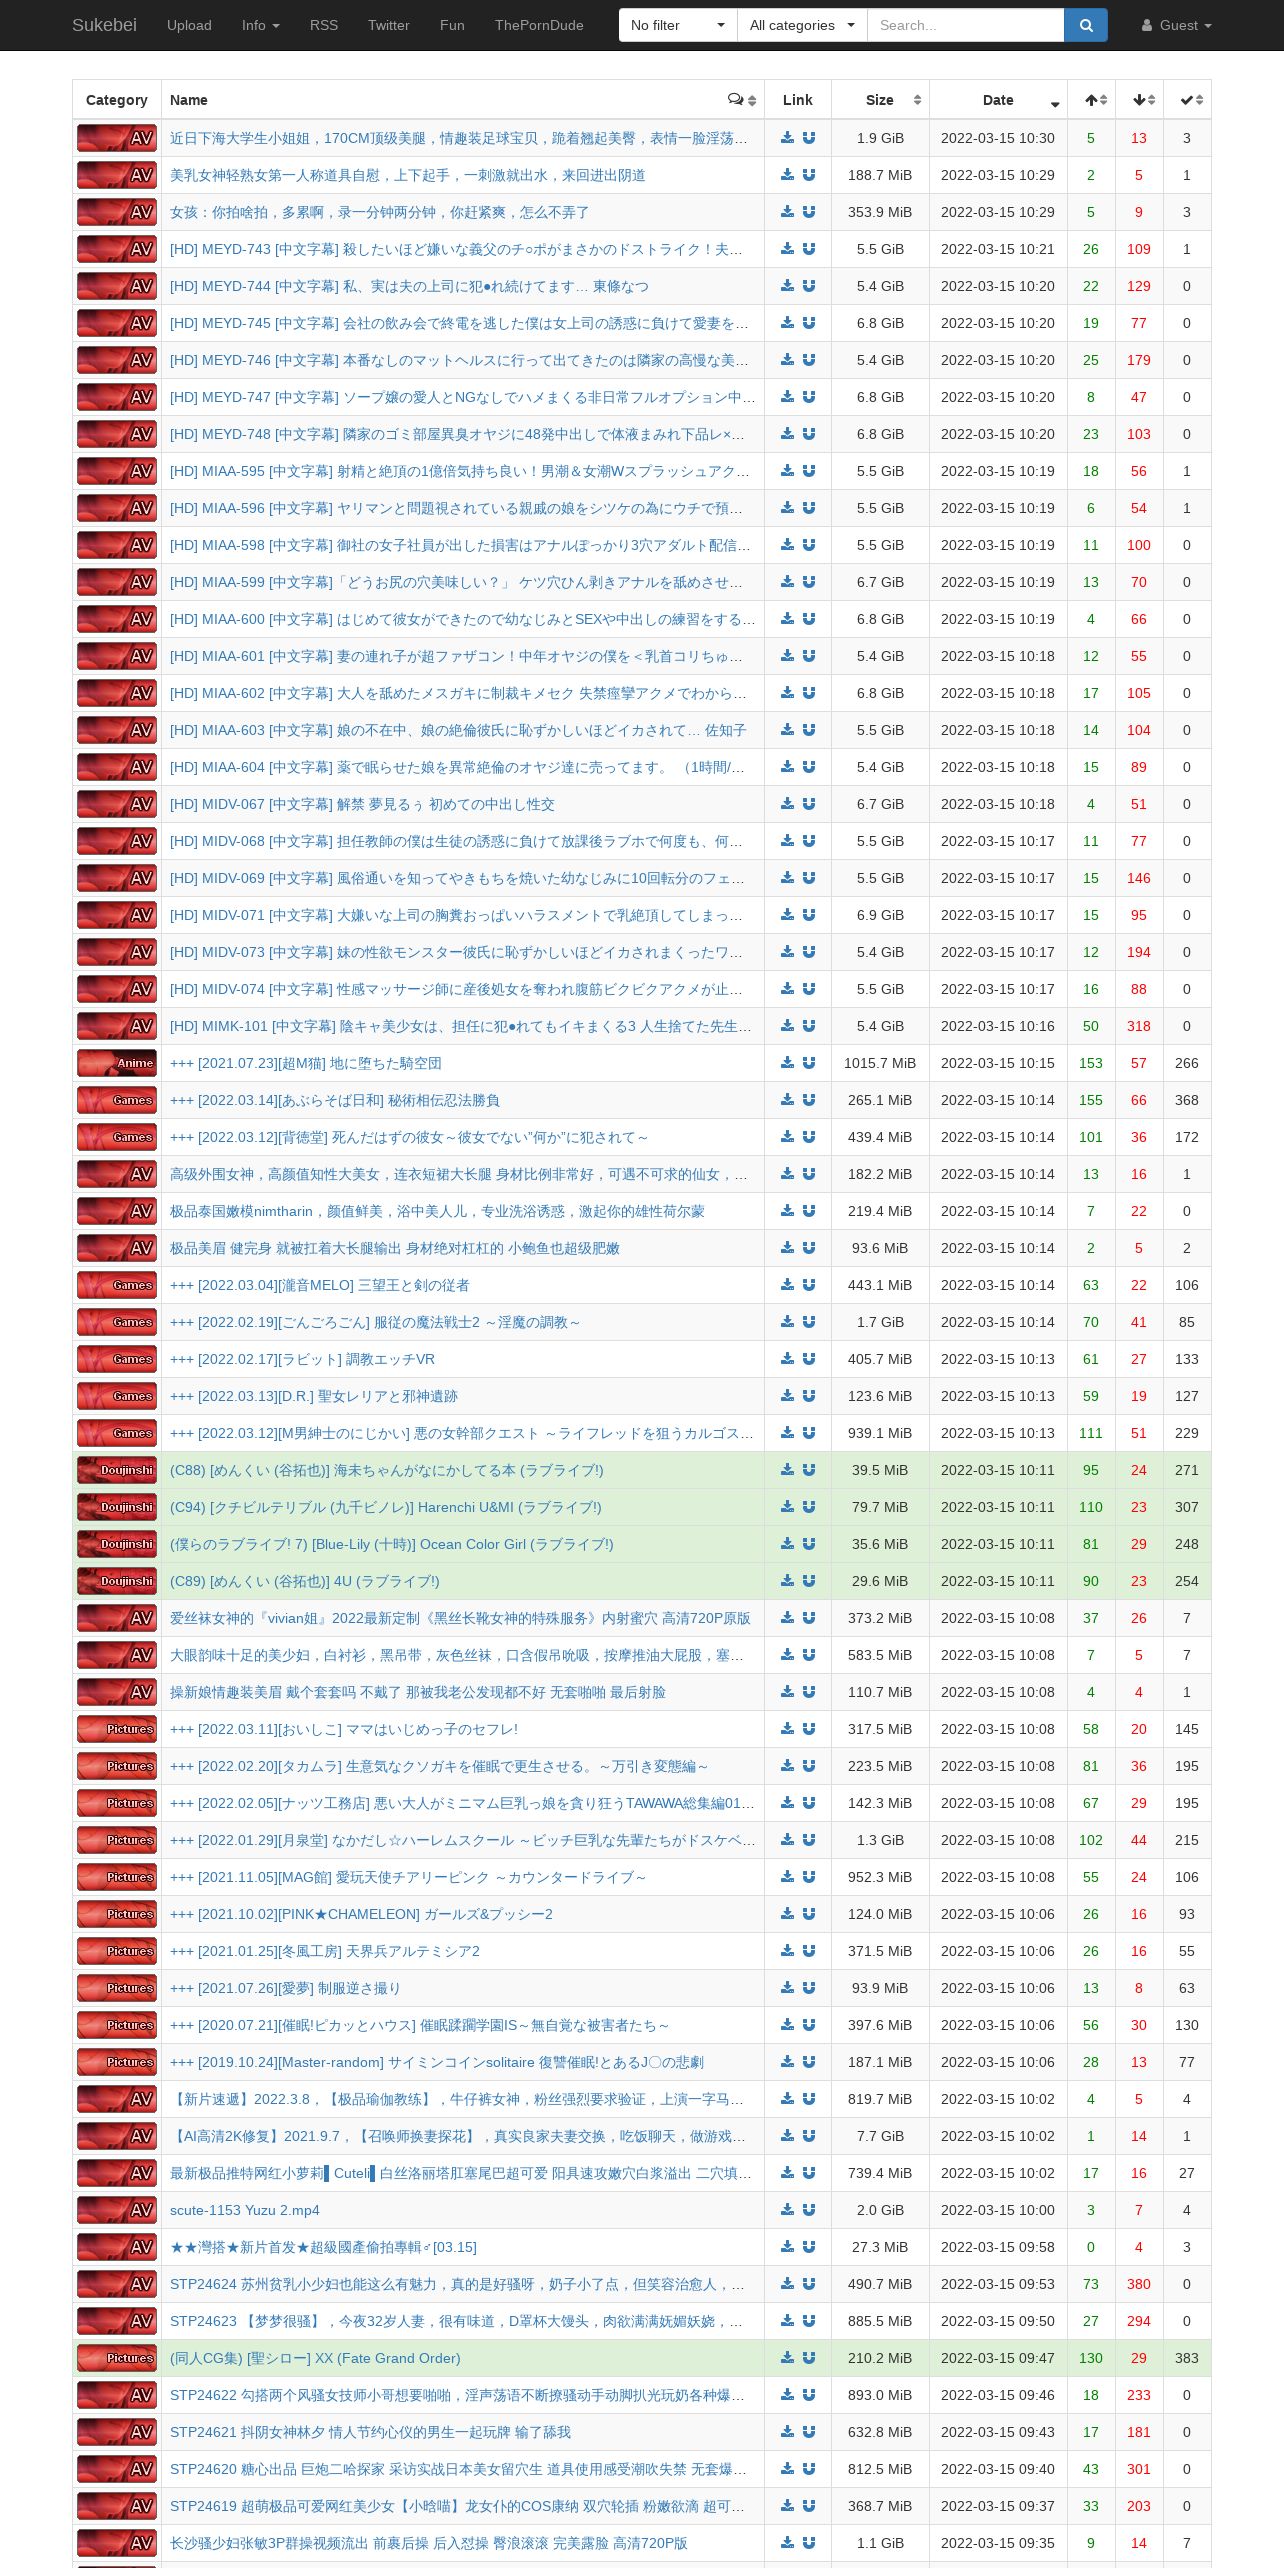Go to the Sukebei home page
This screenshot has height=2568, width=1284.
(104, 25)
